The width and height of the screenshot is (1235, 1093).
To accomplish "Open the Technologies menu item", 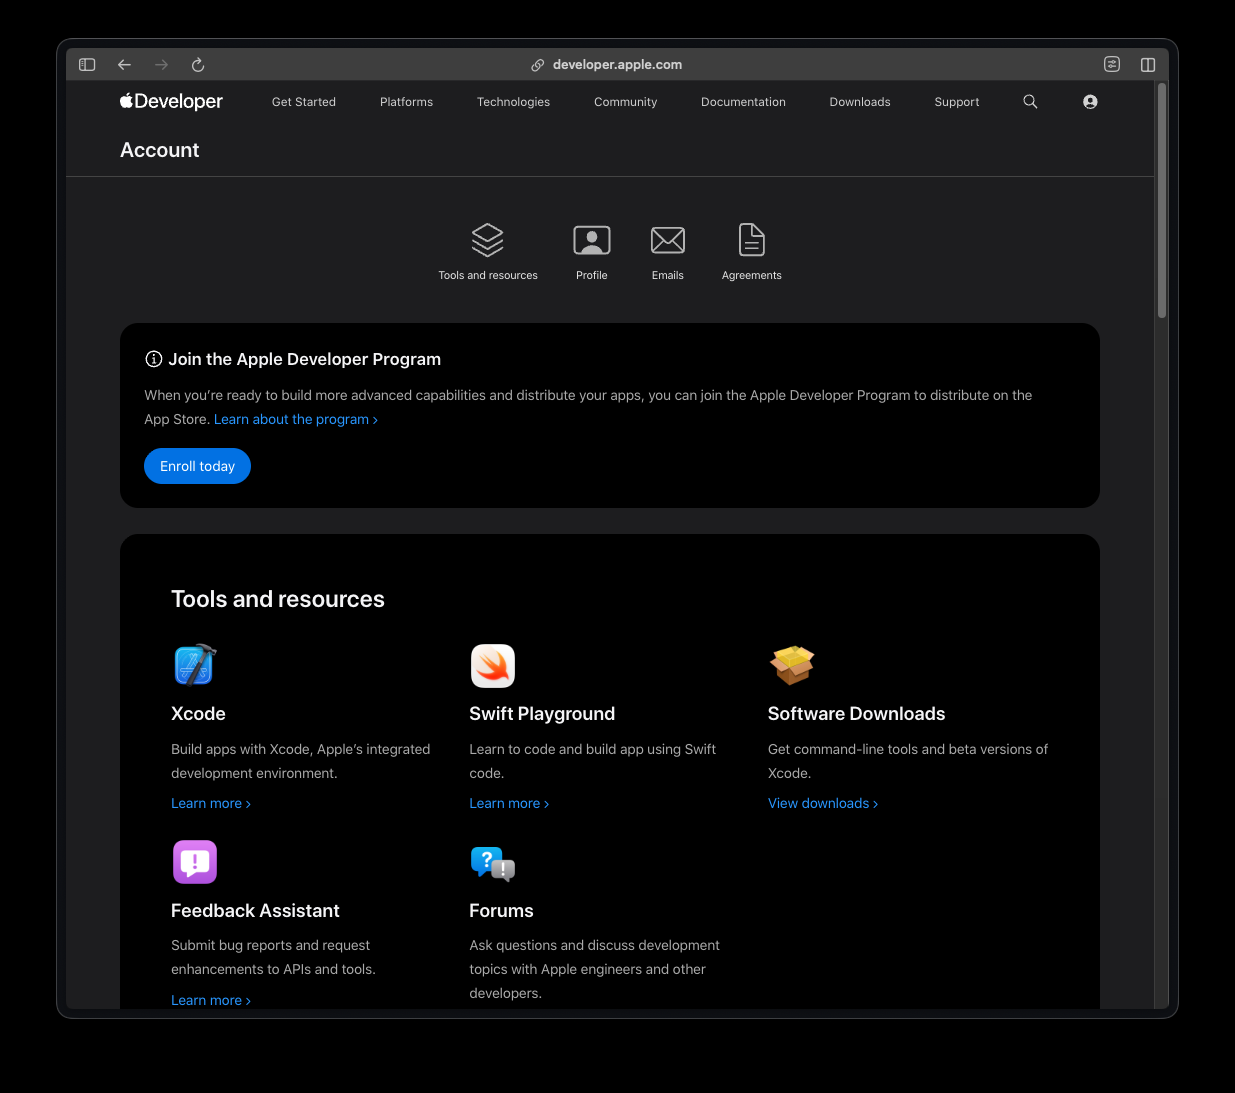I will click(x=513, y=102).
